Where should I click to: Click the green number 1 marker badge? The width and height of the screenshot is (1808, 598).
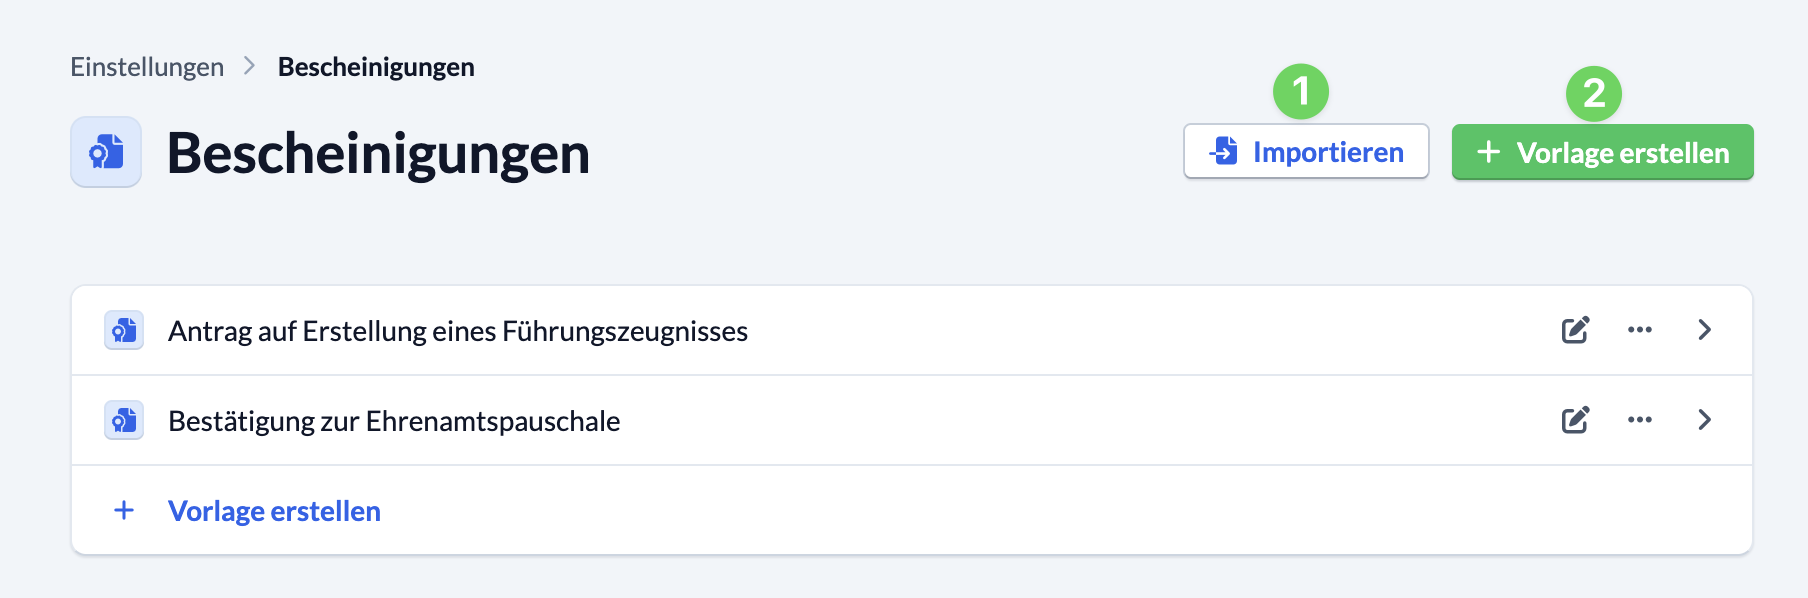tap(1301, 92)
